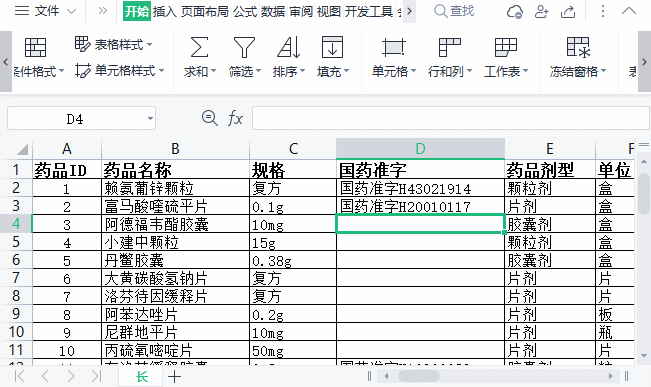Click the 查找 search box
The width and height of the screenshot is (651, 387).
pyautogui.click(x=454, y=11)
